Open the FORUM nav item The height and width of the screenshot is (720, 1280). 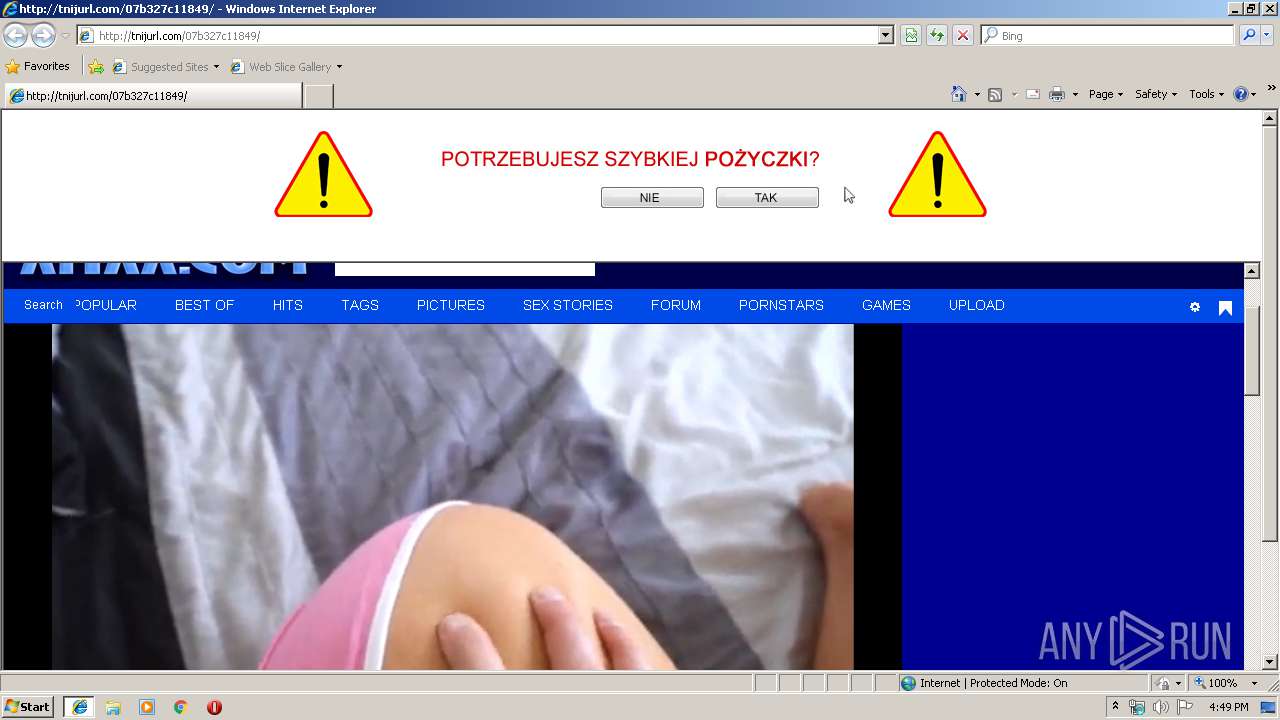[x=676, y=305]
